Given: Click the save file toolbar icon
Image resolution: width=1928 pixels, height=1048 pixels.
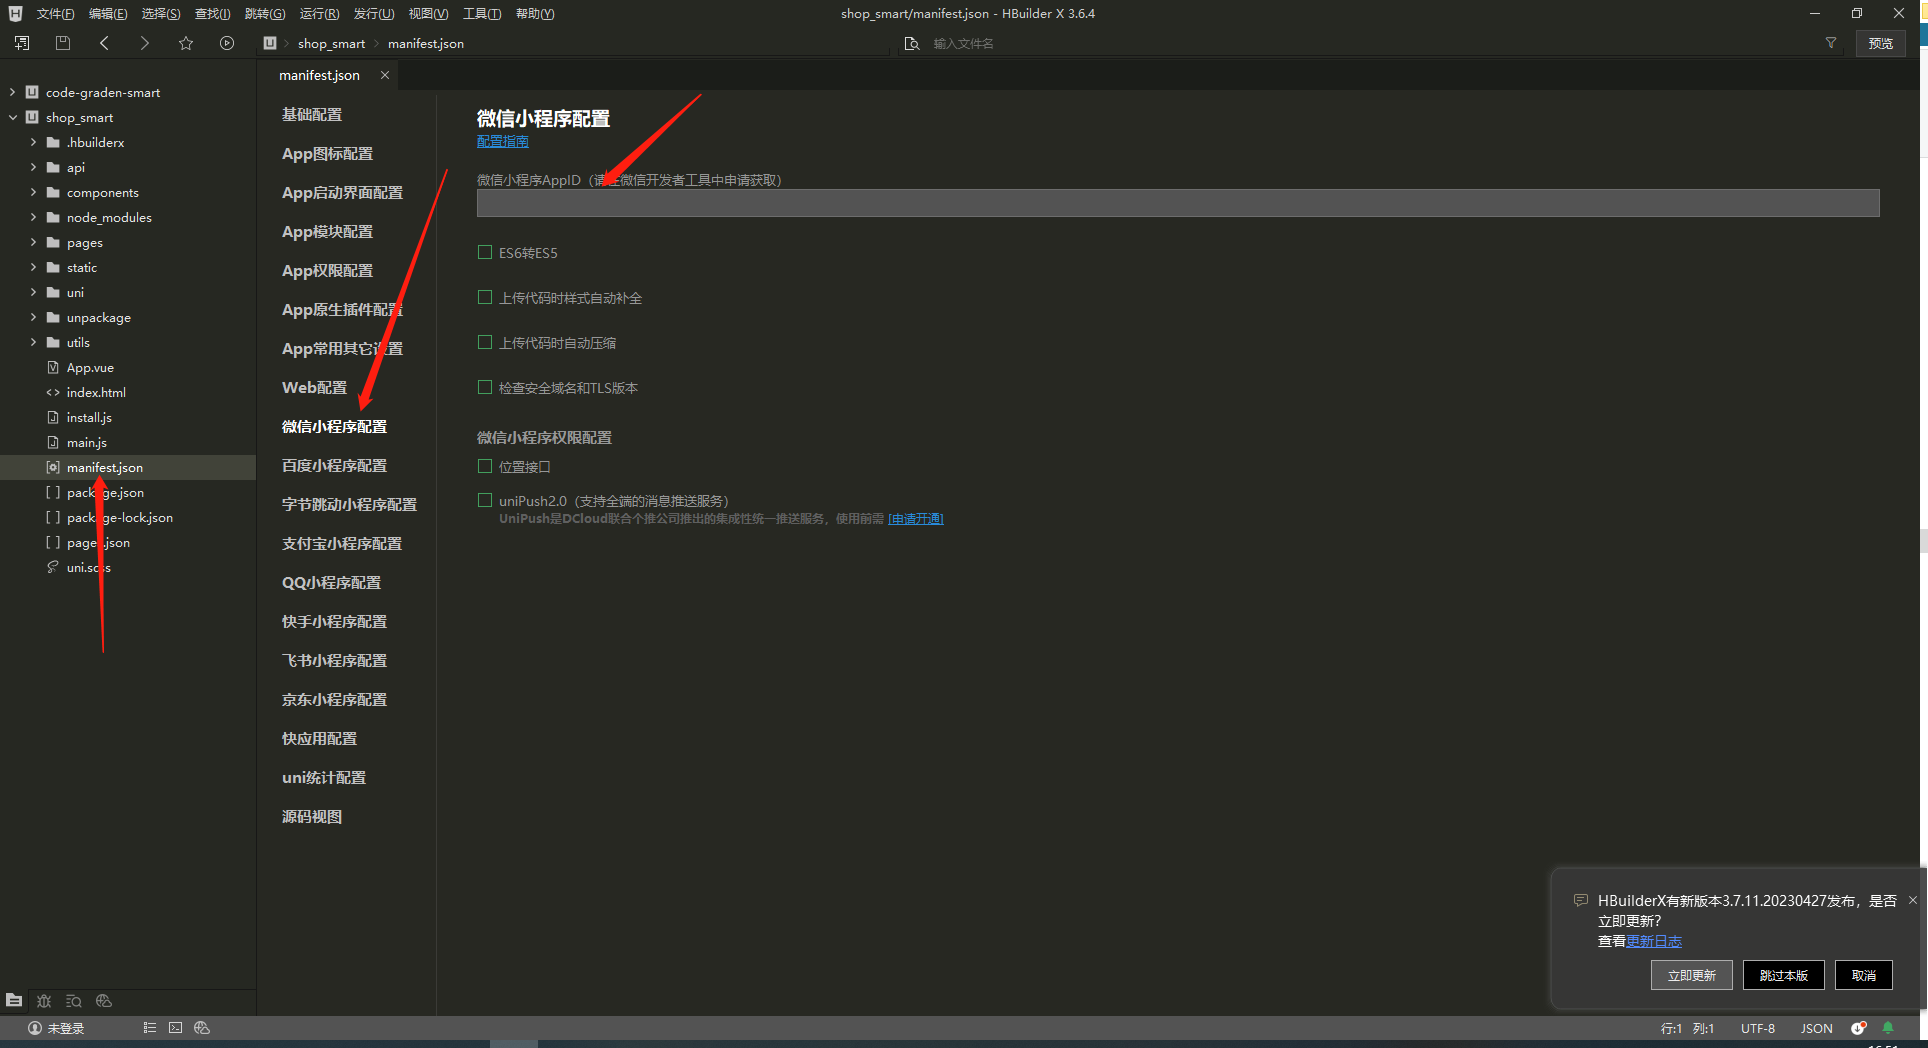Looking at the screenshot, I should [x=63, y=43].
